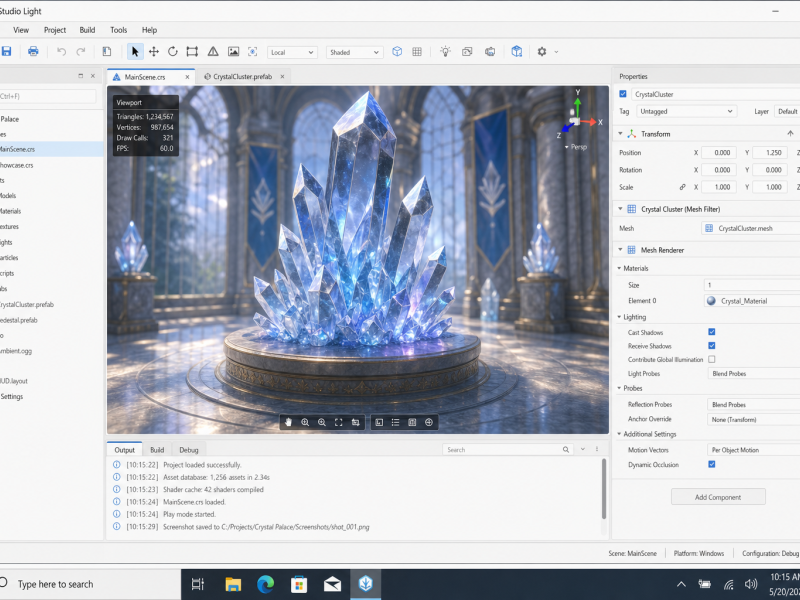Viewport: 800px width, 600px height.
Task: Click the Crystal_Material sphere swatch
Action: click(x=711, y=301)
